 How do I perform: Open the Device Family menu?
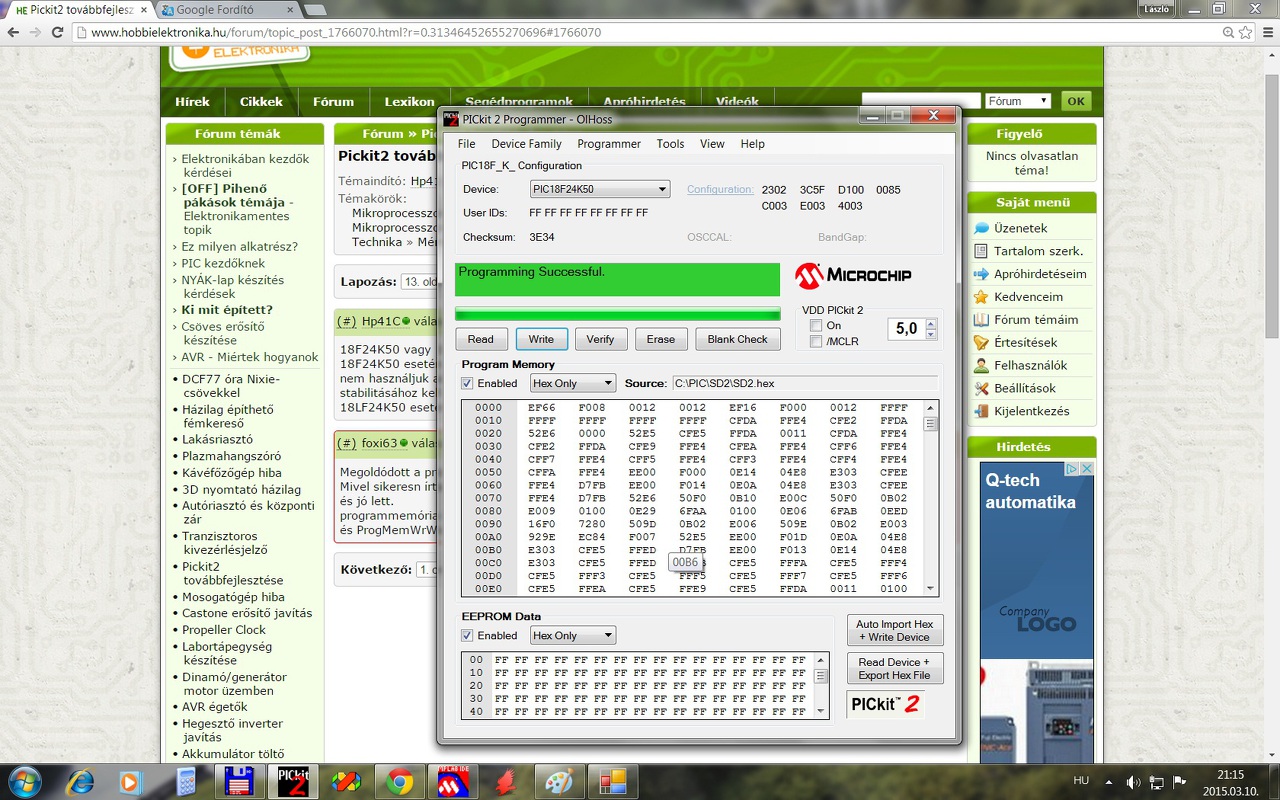[x=526, y=144]
